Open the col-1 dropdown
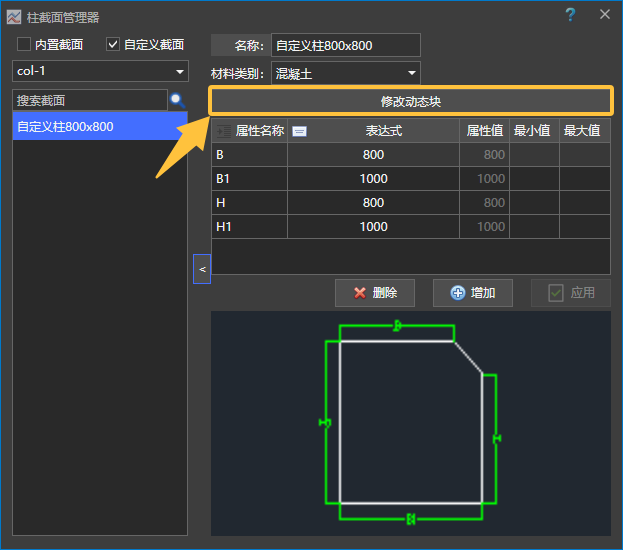Image resolution: width=623 pixels, height=550 pixels. [101, 71]
